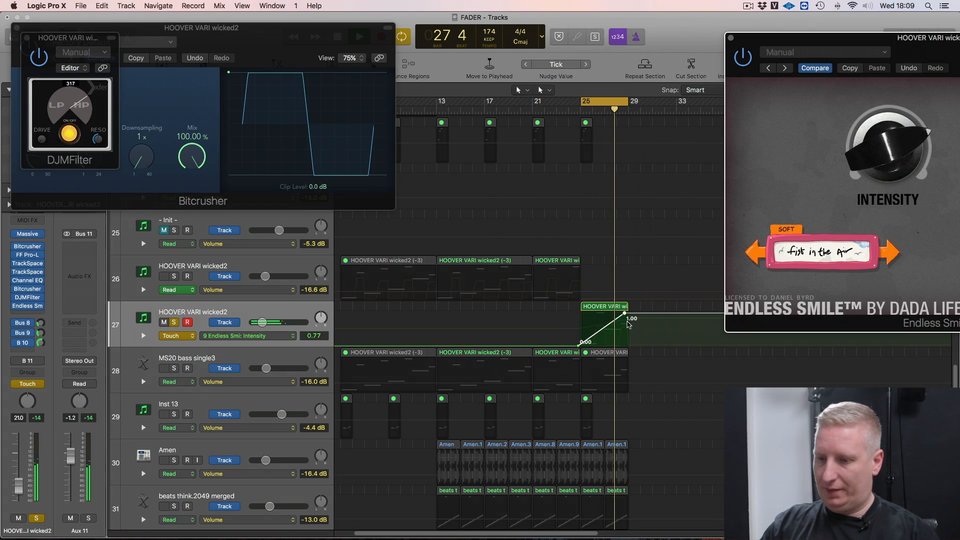The image size is (960, 540).
Task: Click the track icon of the Init track
Action: tap(143, 226)
